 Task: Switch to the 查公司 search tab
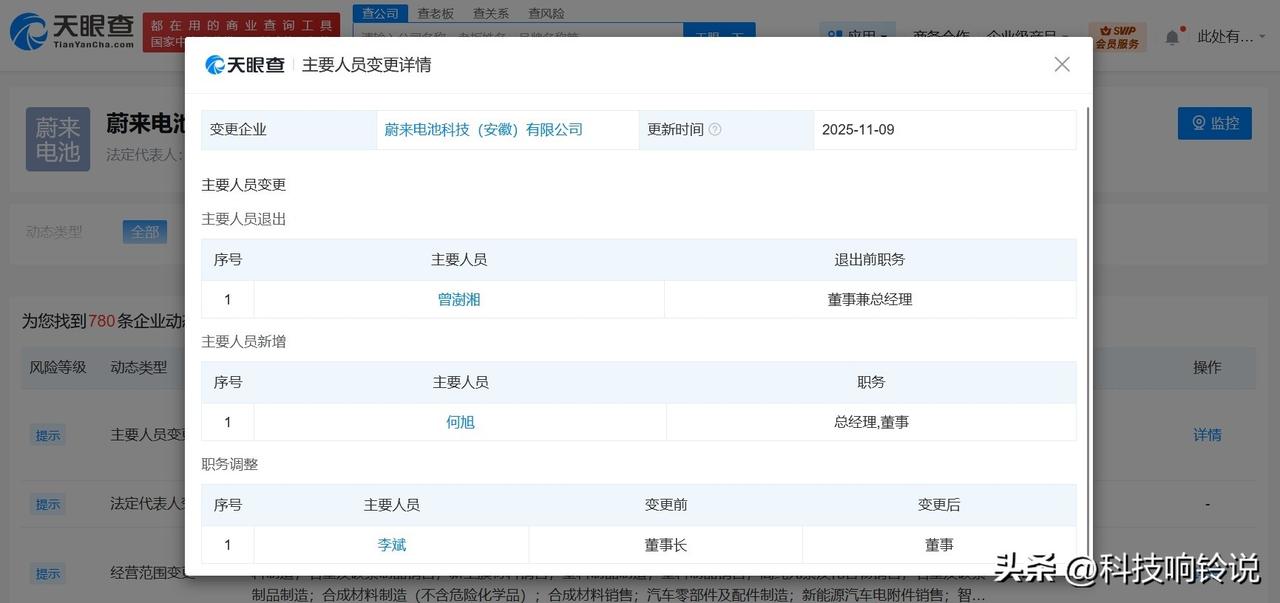(x=380, y=13)
